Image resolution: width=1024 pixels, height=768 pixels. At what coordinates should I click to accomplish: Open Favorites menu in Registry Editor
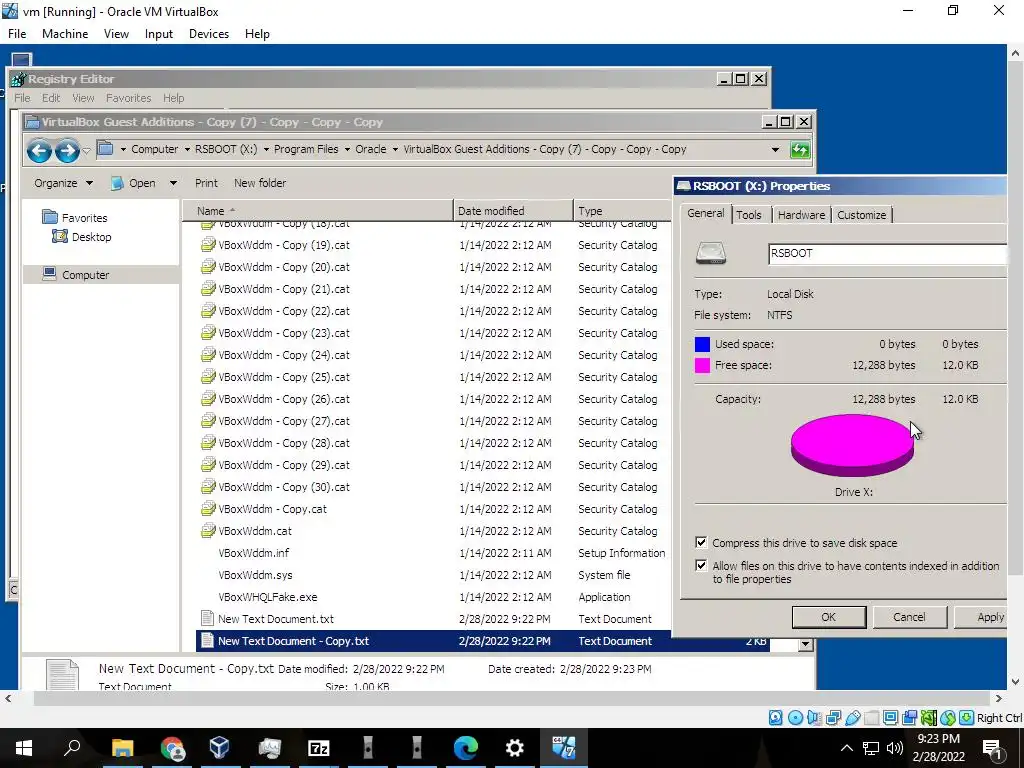[x=128, y=98]
